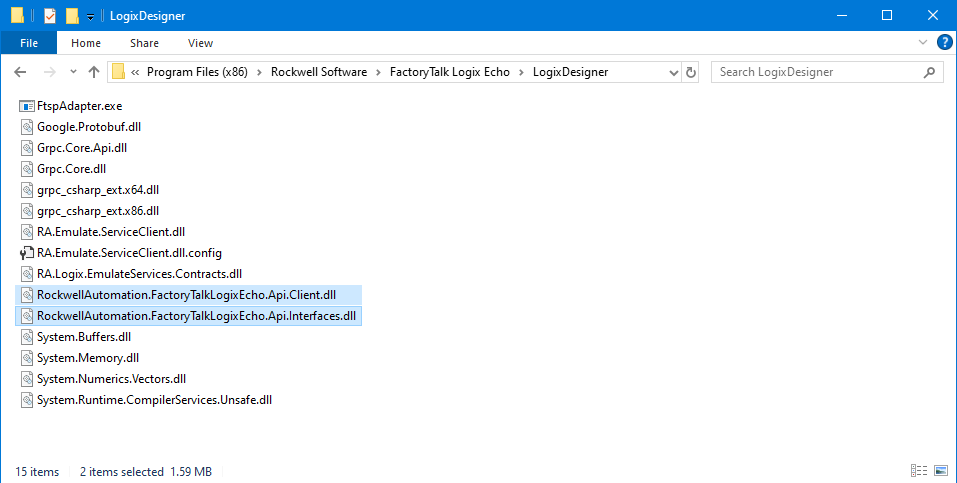
Task: Click the Properties quick access icon
Action: (x=50, y=16)
